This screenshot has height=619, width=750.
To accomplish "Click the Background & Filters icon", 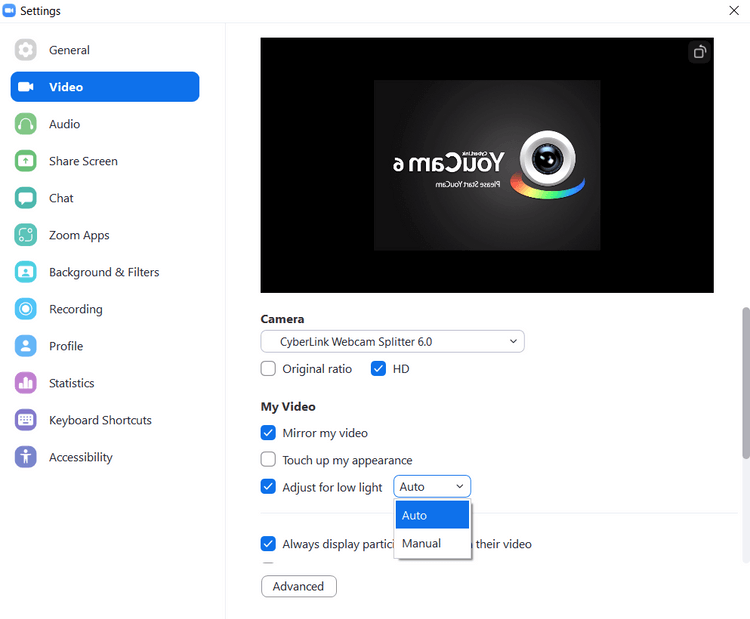I will click(x=26, y=272).
